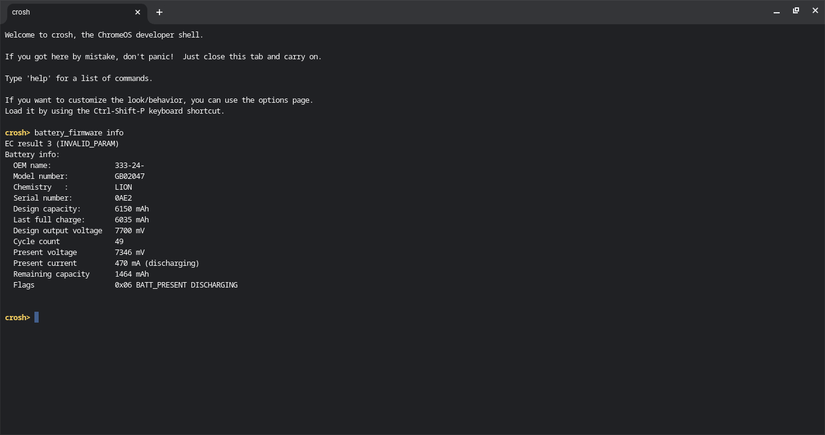Screen dimensions: 825x435
Task: Click the last full charge 6035 mAh value
Action: click(132, 220)
